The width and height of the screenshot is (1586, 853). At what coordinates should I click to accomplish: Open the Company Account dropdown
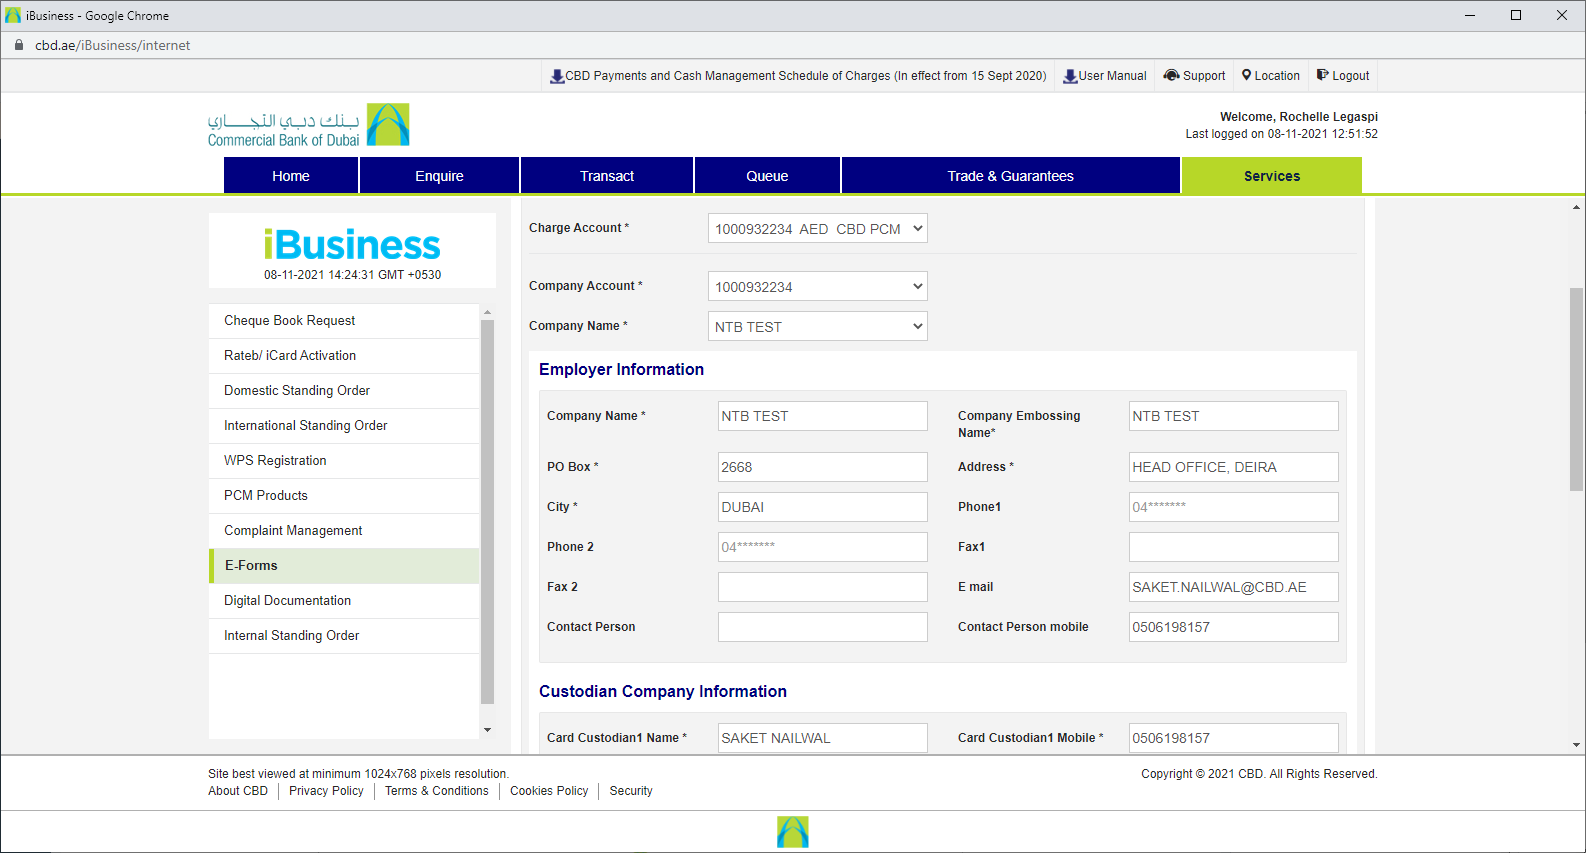click(818, 287)
